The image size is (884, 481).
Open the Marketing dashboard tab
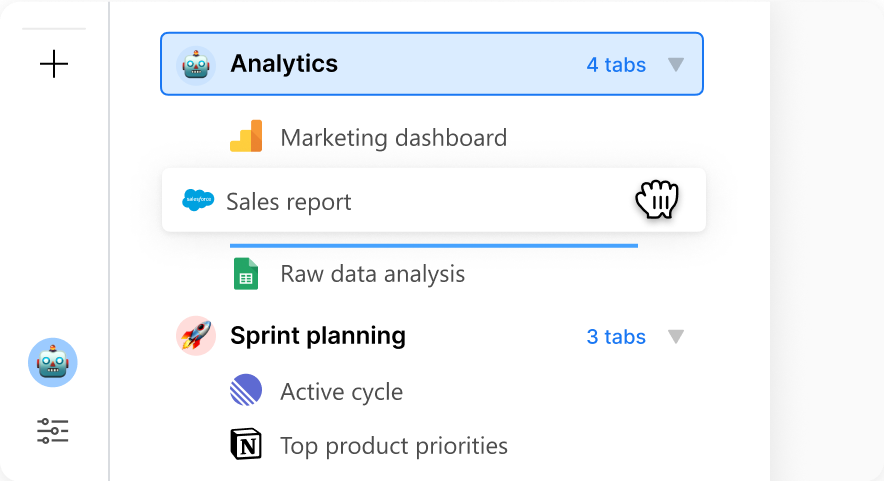click(394, 138)
